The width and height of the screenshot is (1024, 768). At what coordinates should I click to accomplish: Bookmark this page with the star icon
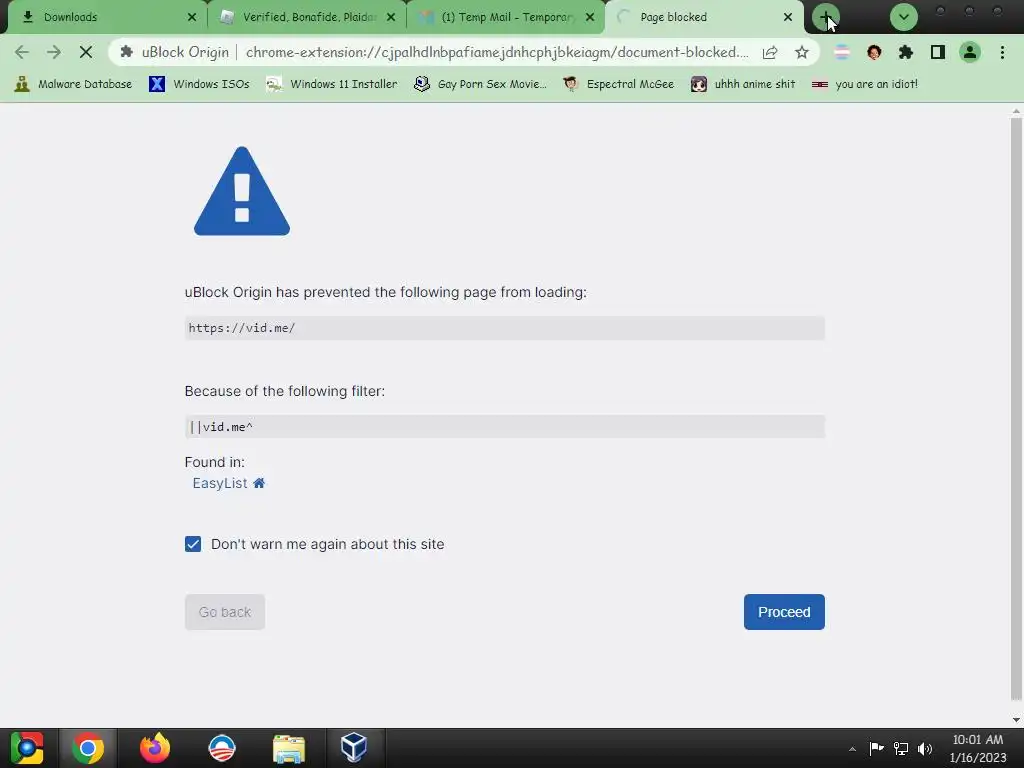[x=802, y=52]
